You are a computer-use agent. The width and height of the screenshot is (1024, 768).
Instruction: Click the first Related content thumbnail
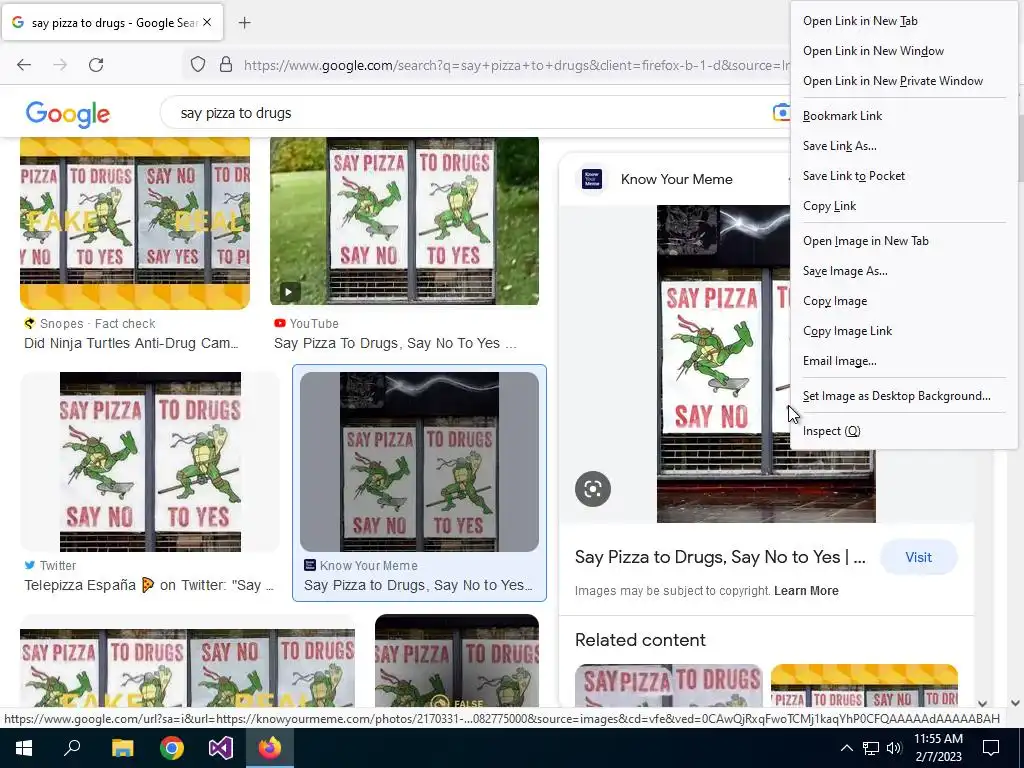pyautogui.click(x=668, y=686)
